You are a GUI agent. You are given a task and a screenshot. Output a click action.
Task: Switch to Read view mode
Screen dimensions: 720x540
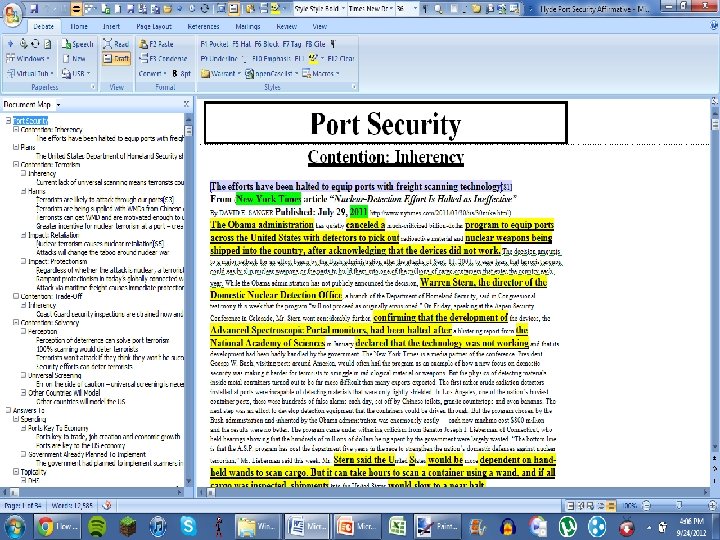point(116,44)
